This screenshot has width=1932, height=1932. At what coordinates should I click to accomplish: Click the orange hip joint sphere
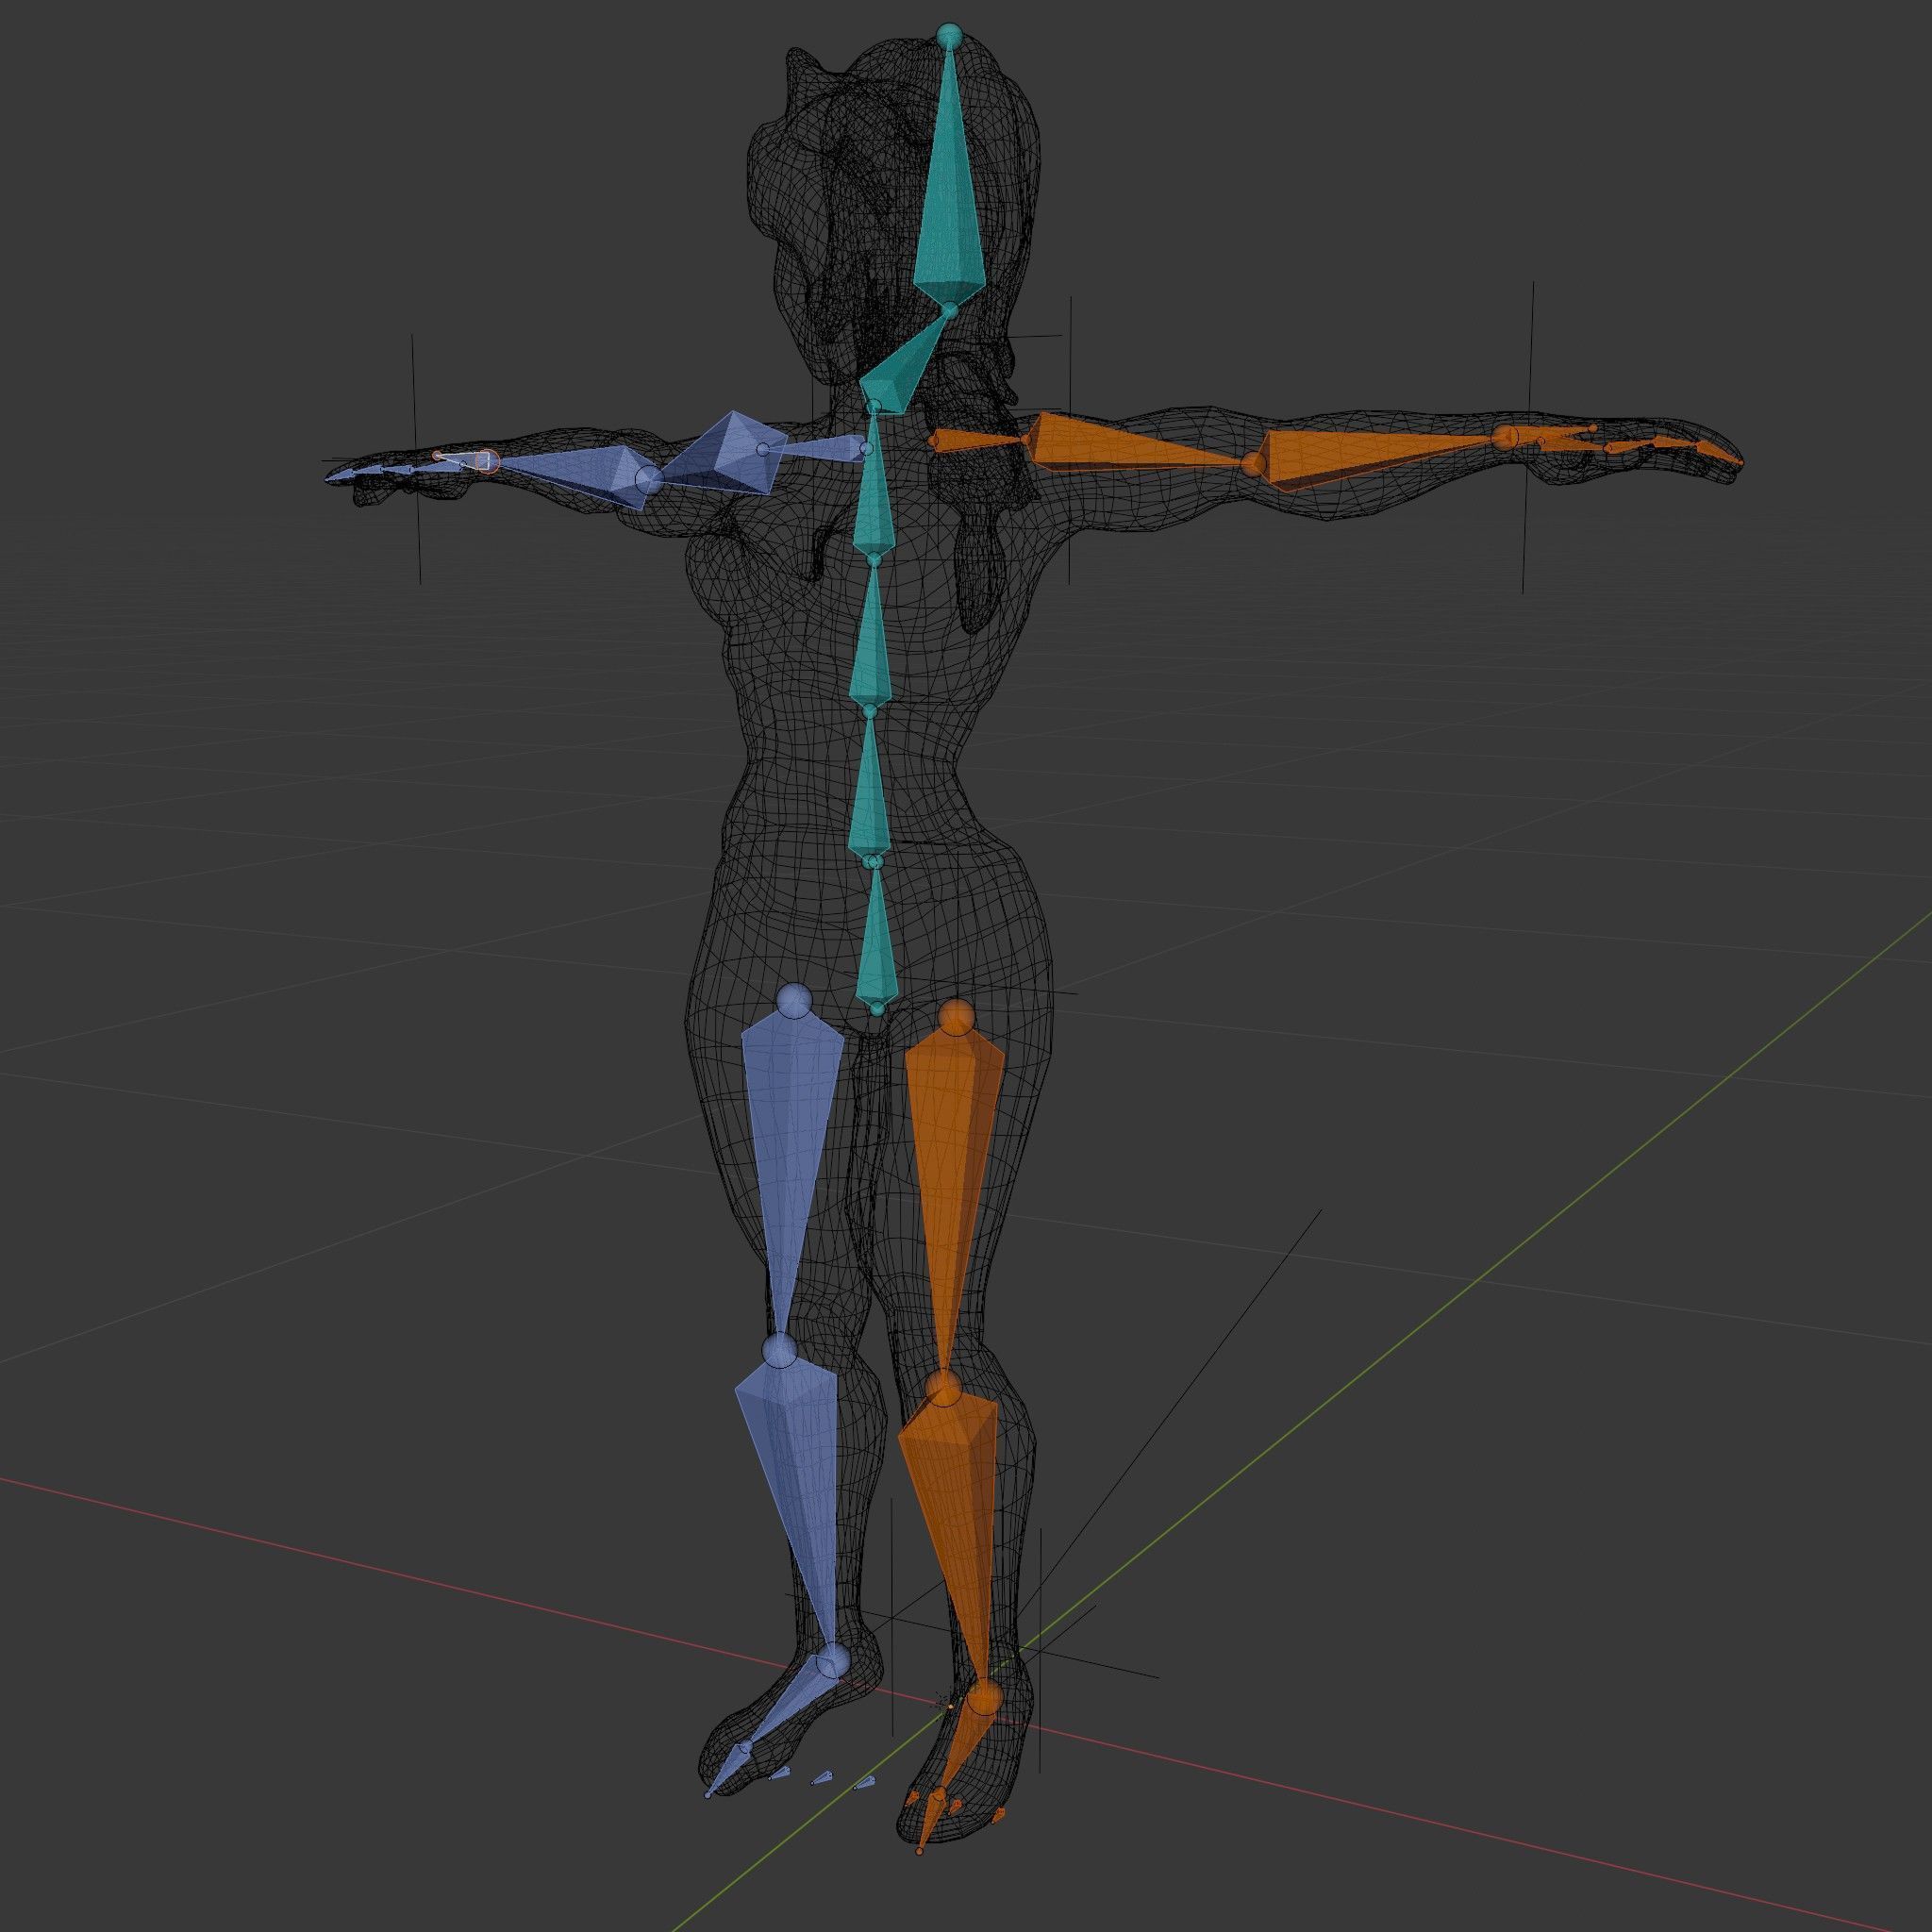[x=957, y=1017]
